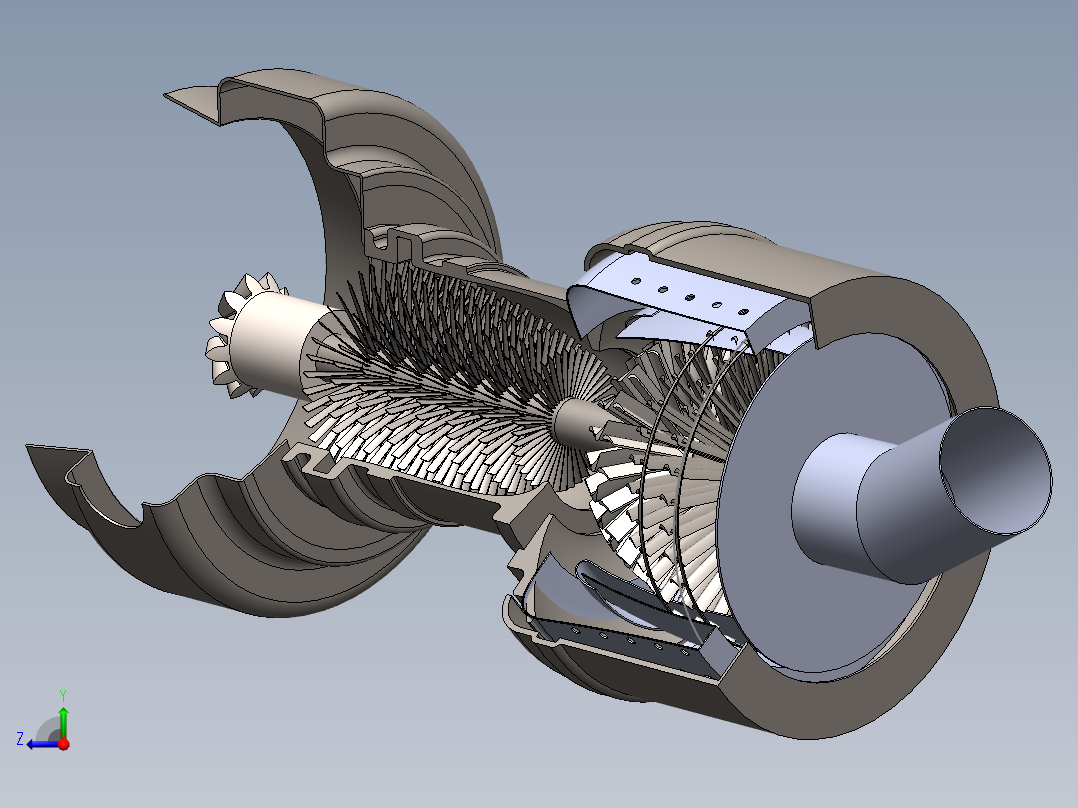Click the XYZ orientation triad

point(44,721)
